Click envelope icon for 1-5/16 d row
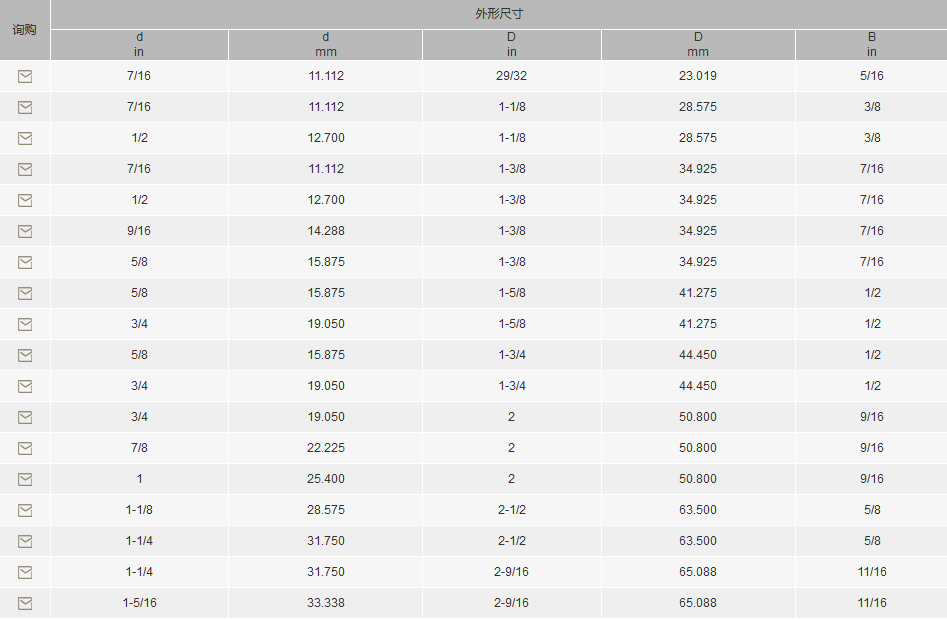Image resolution: width=947 pixels, height=621 pixels. (25, 603)
